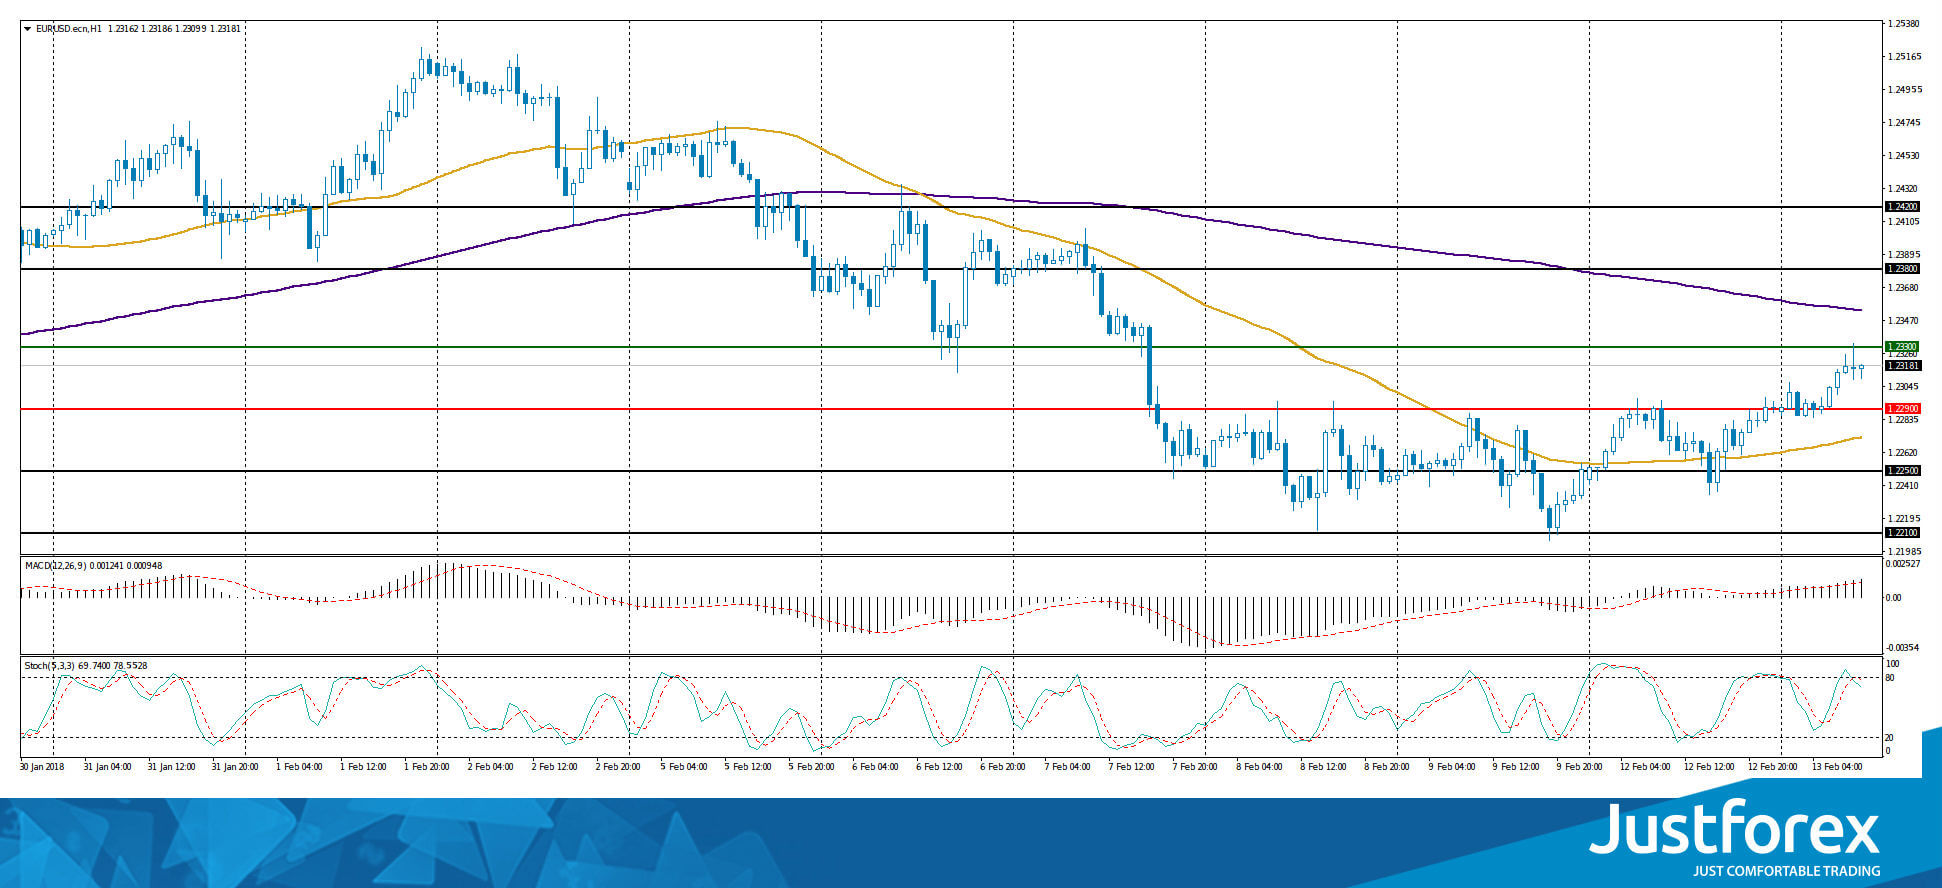Click the 5 Feb 04:00 time label
Screen dimensions: 1942x888
pyautogui.click(x=683, y=767)
